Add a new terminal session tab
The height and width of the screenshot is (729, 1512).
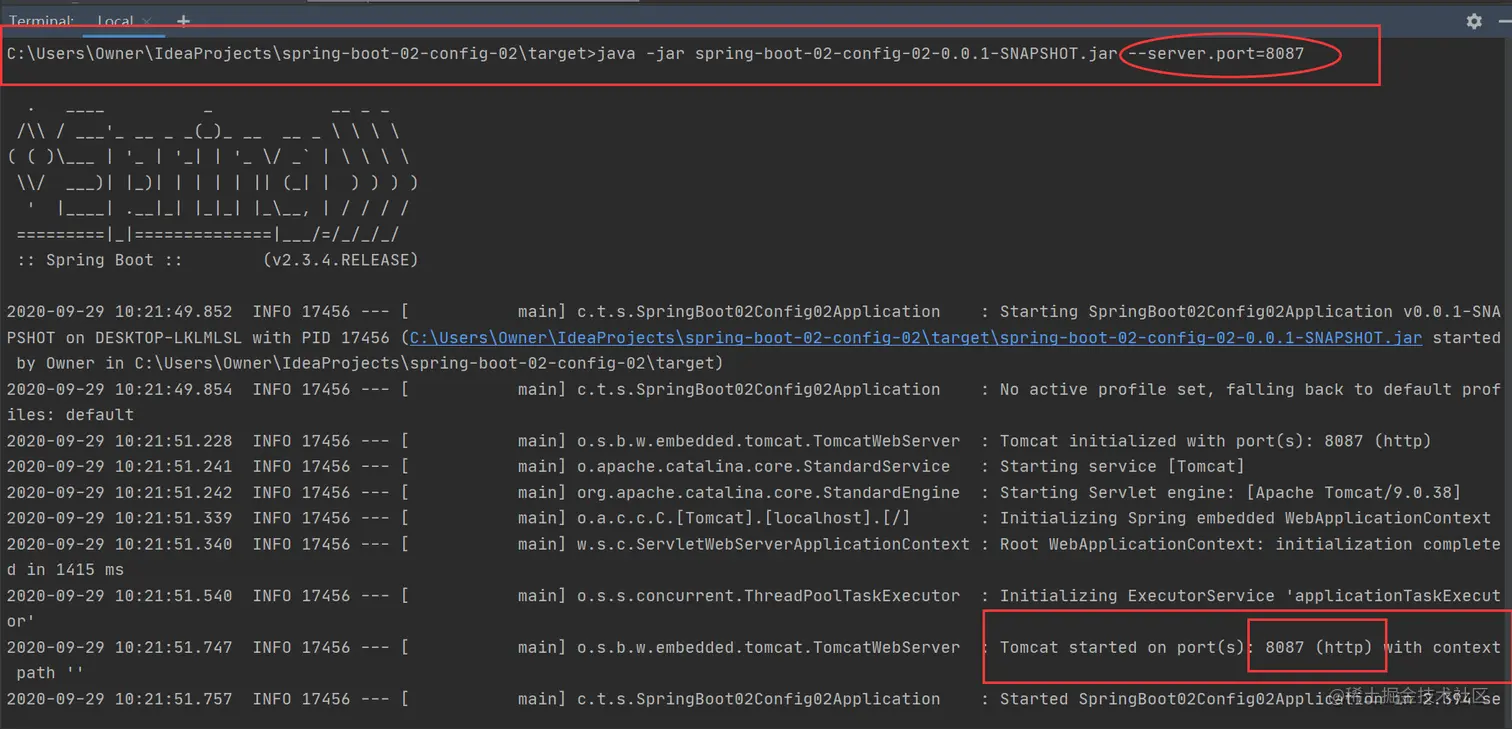tap(183, 20)
